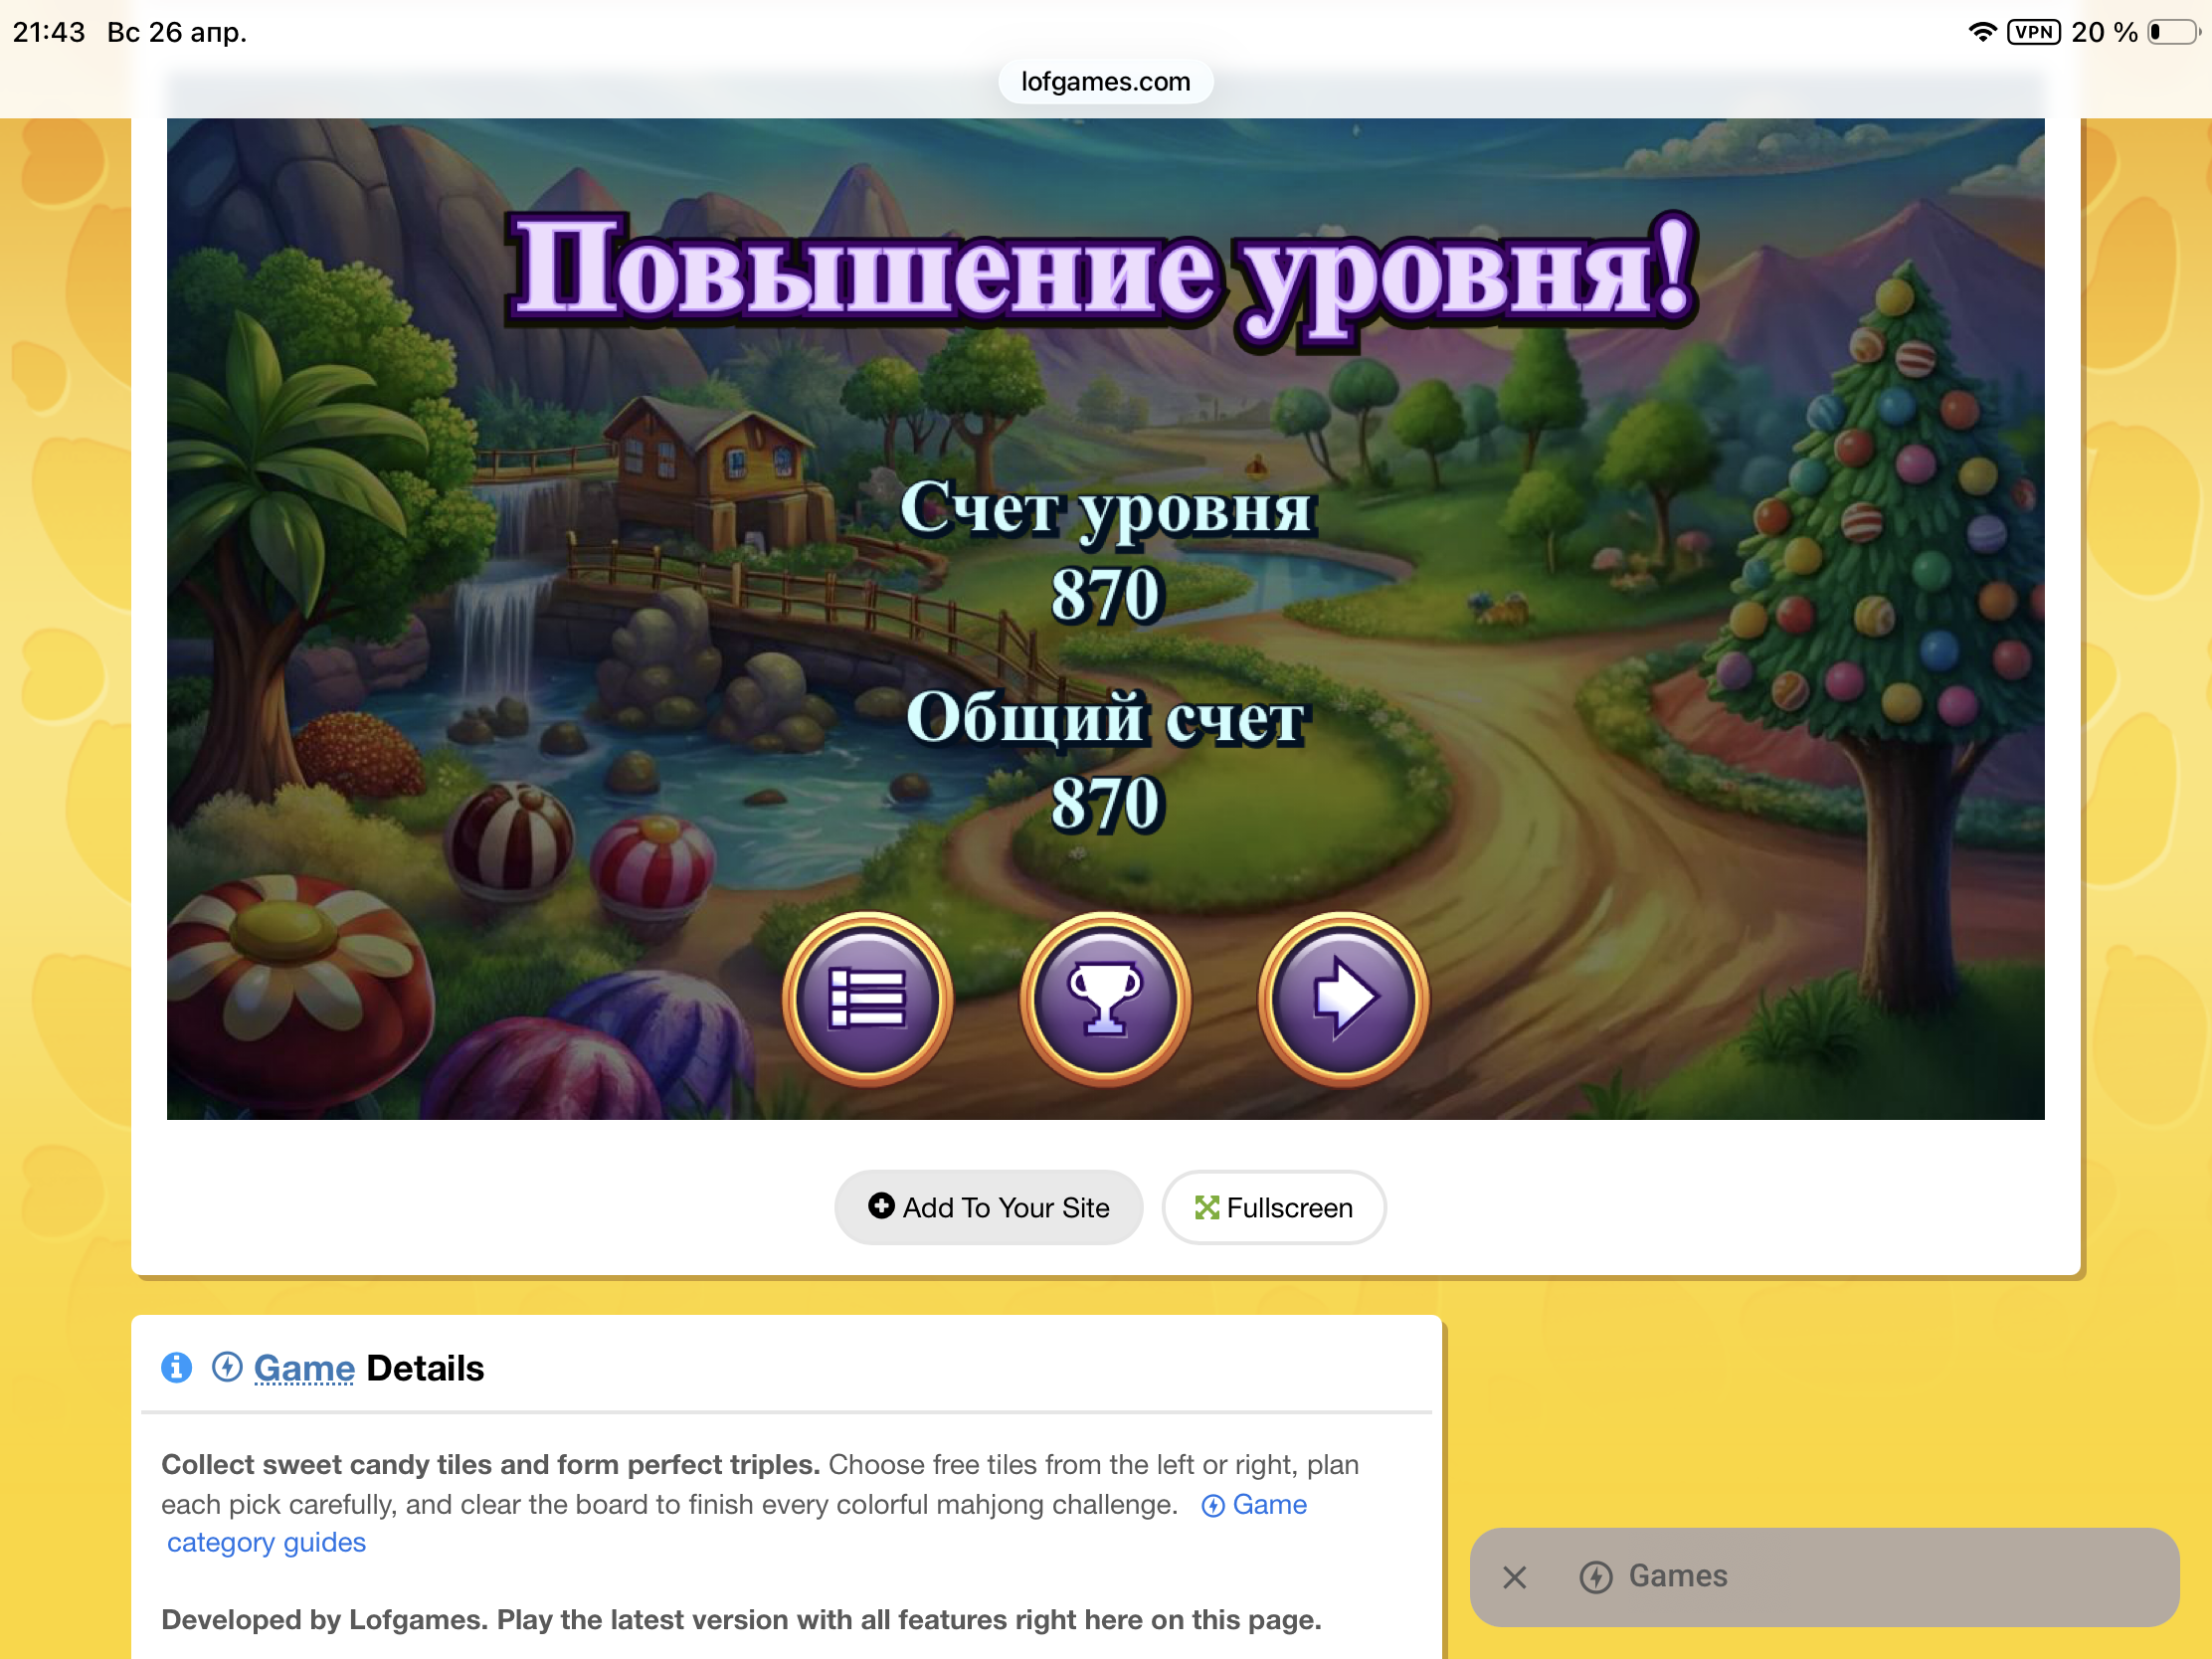This screenshot has width=2212, height=1659.
Task: Click the level score 870 text
Action: (x=1107, y=595)
